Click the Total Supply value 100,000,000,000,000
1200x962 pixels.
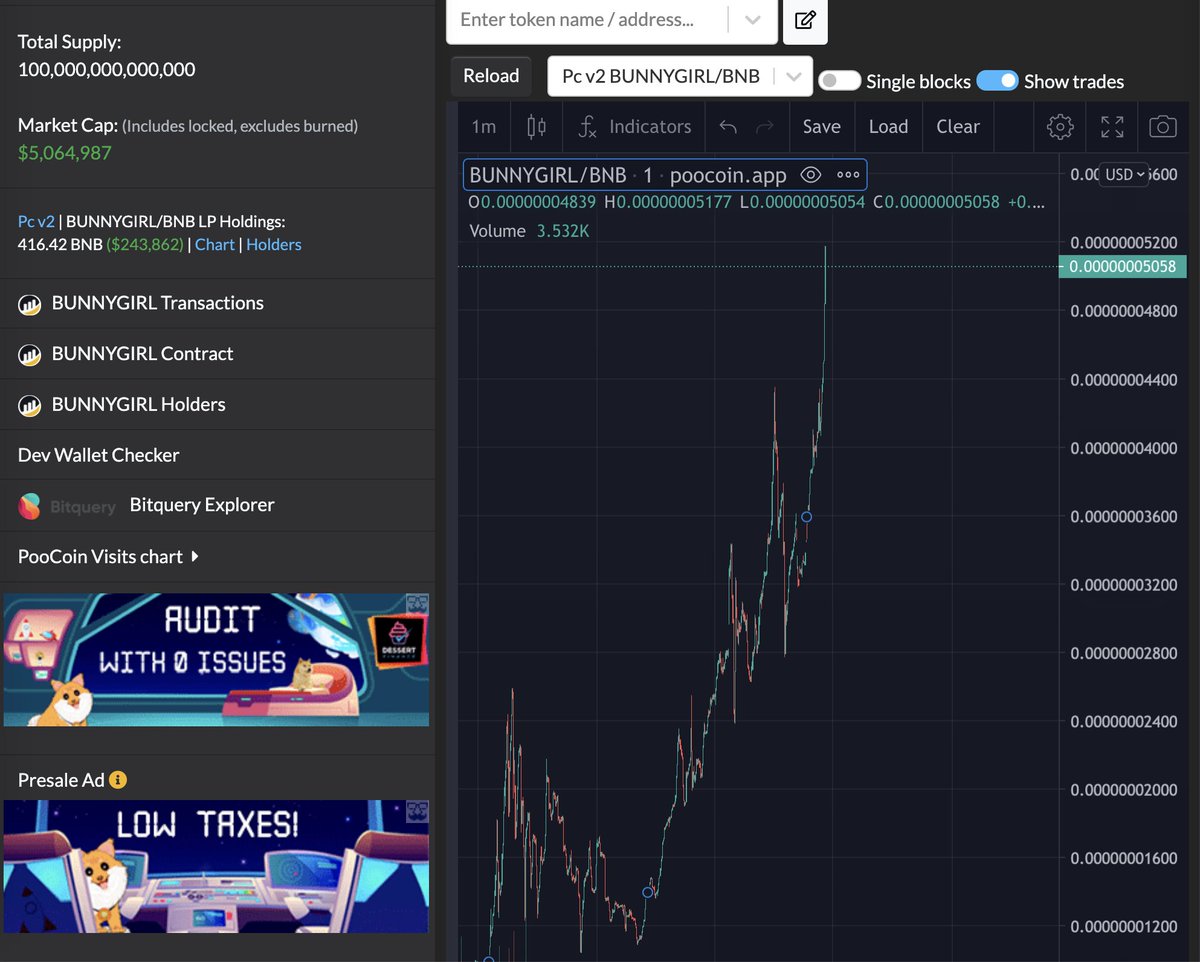(107, 70)
